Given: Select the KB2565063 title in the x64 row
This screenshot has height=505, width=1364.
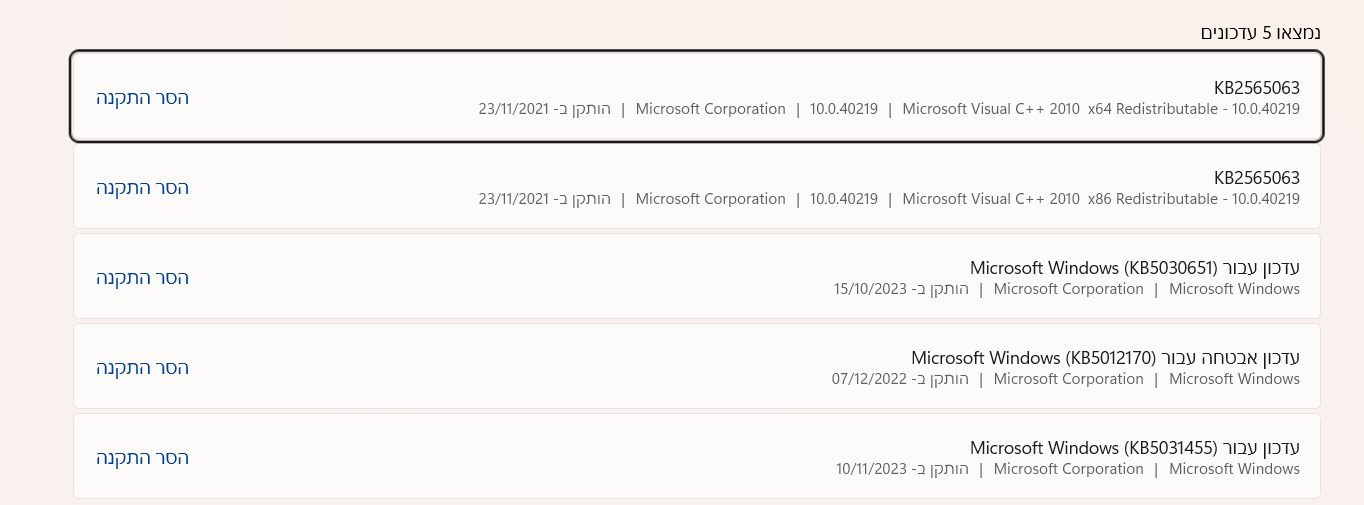Looking at the screenshot, I should tap(1256, 88).
